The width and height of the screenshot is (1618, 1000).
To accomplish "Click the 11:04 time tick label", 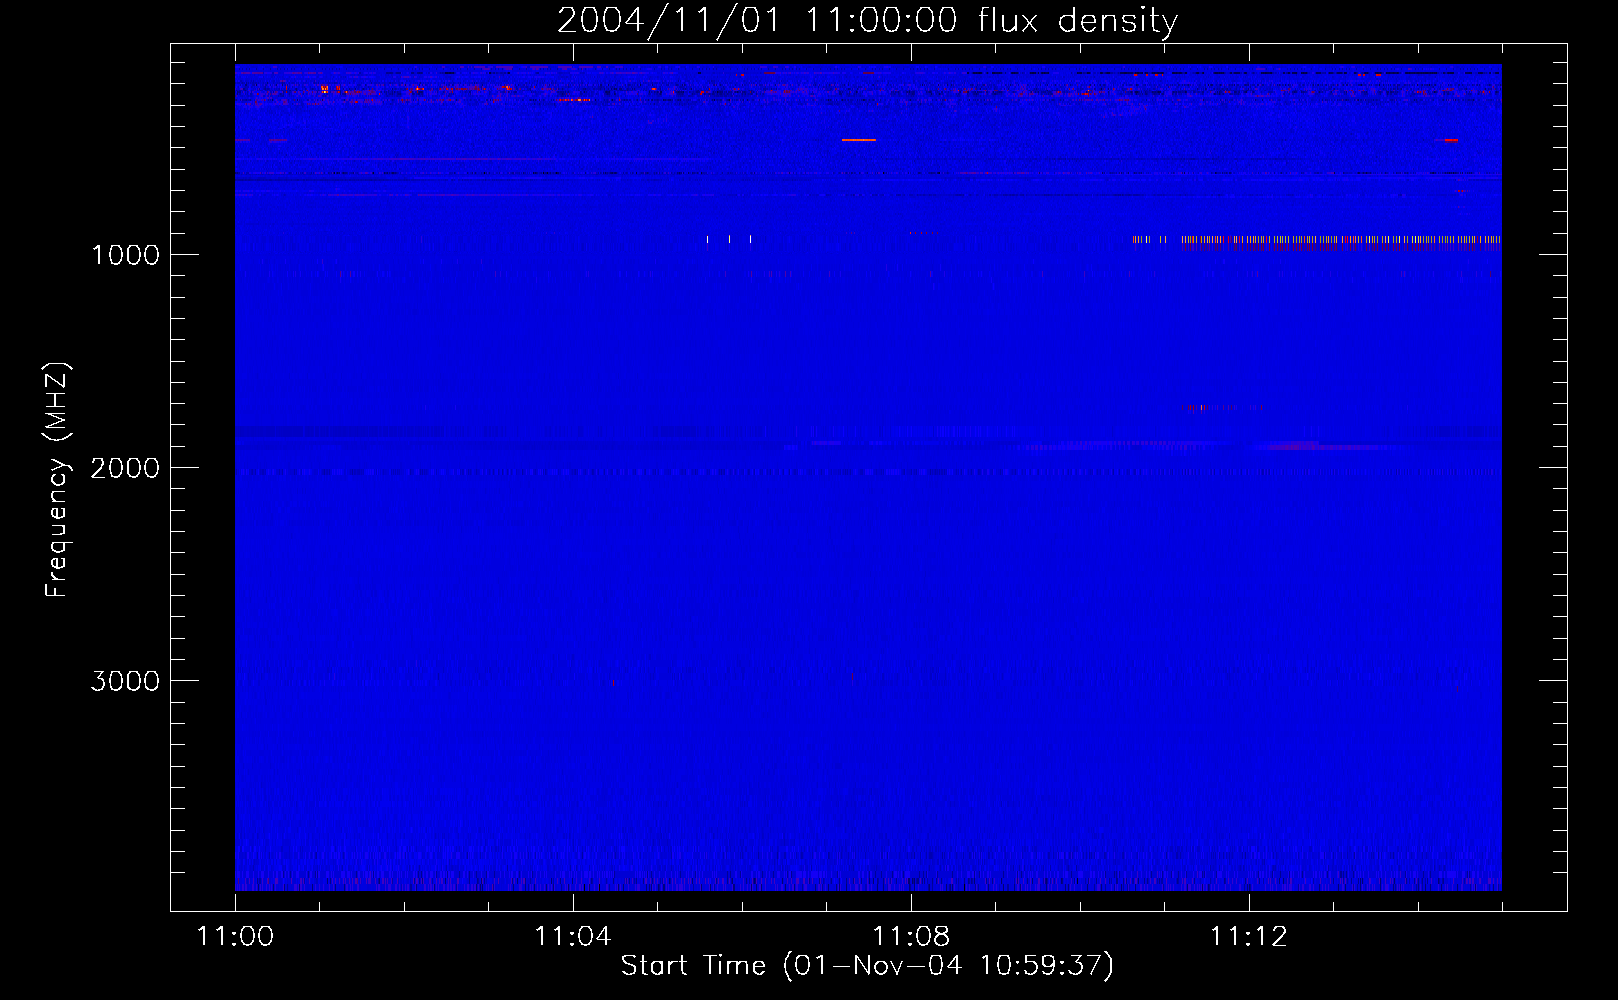I will [572, 937].
